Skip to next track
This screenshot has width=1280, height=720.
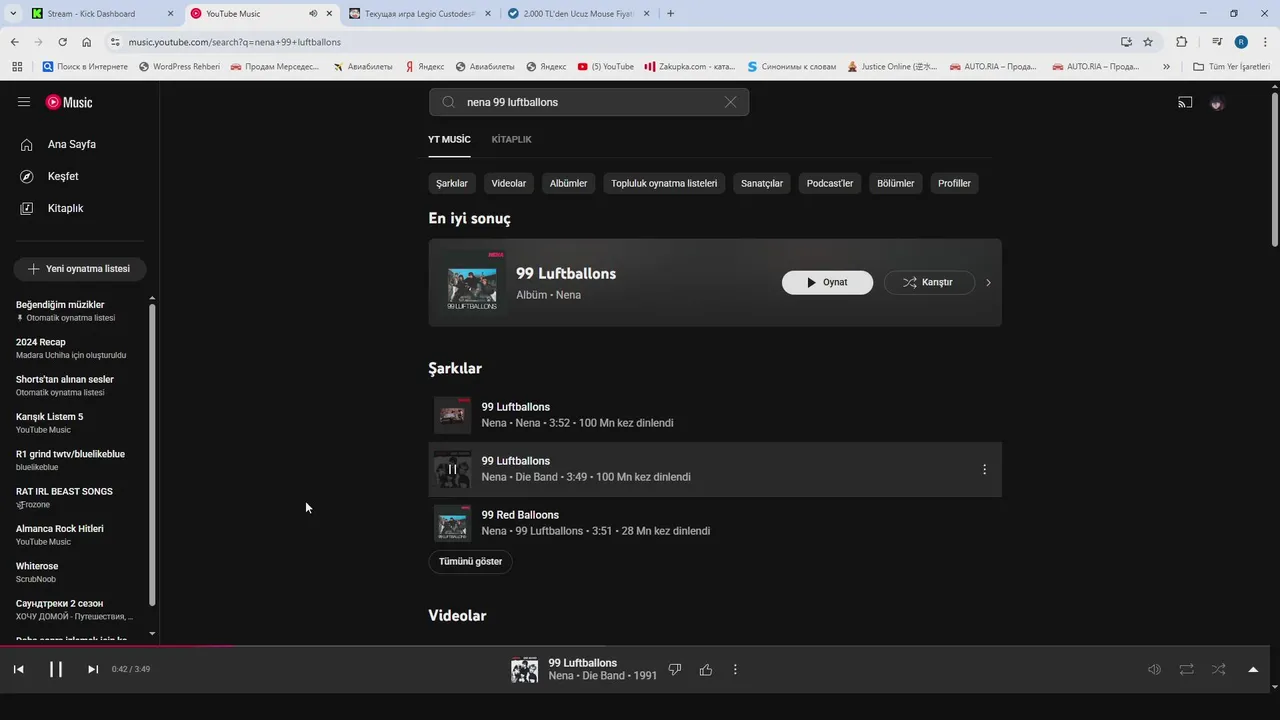pyautogui.click(x=93, y=669)
